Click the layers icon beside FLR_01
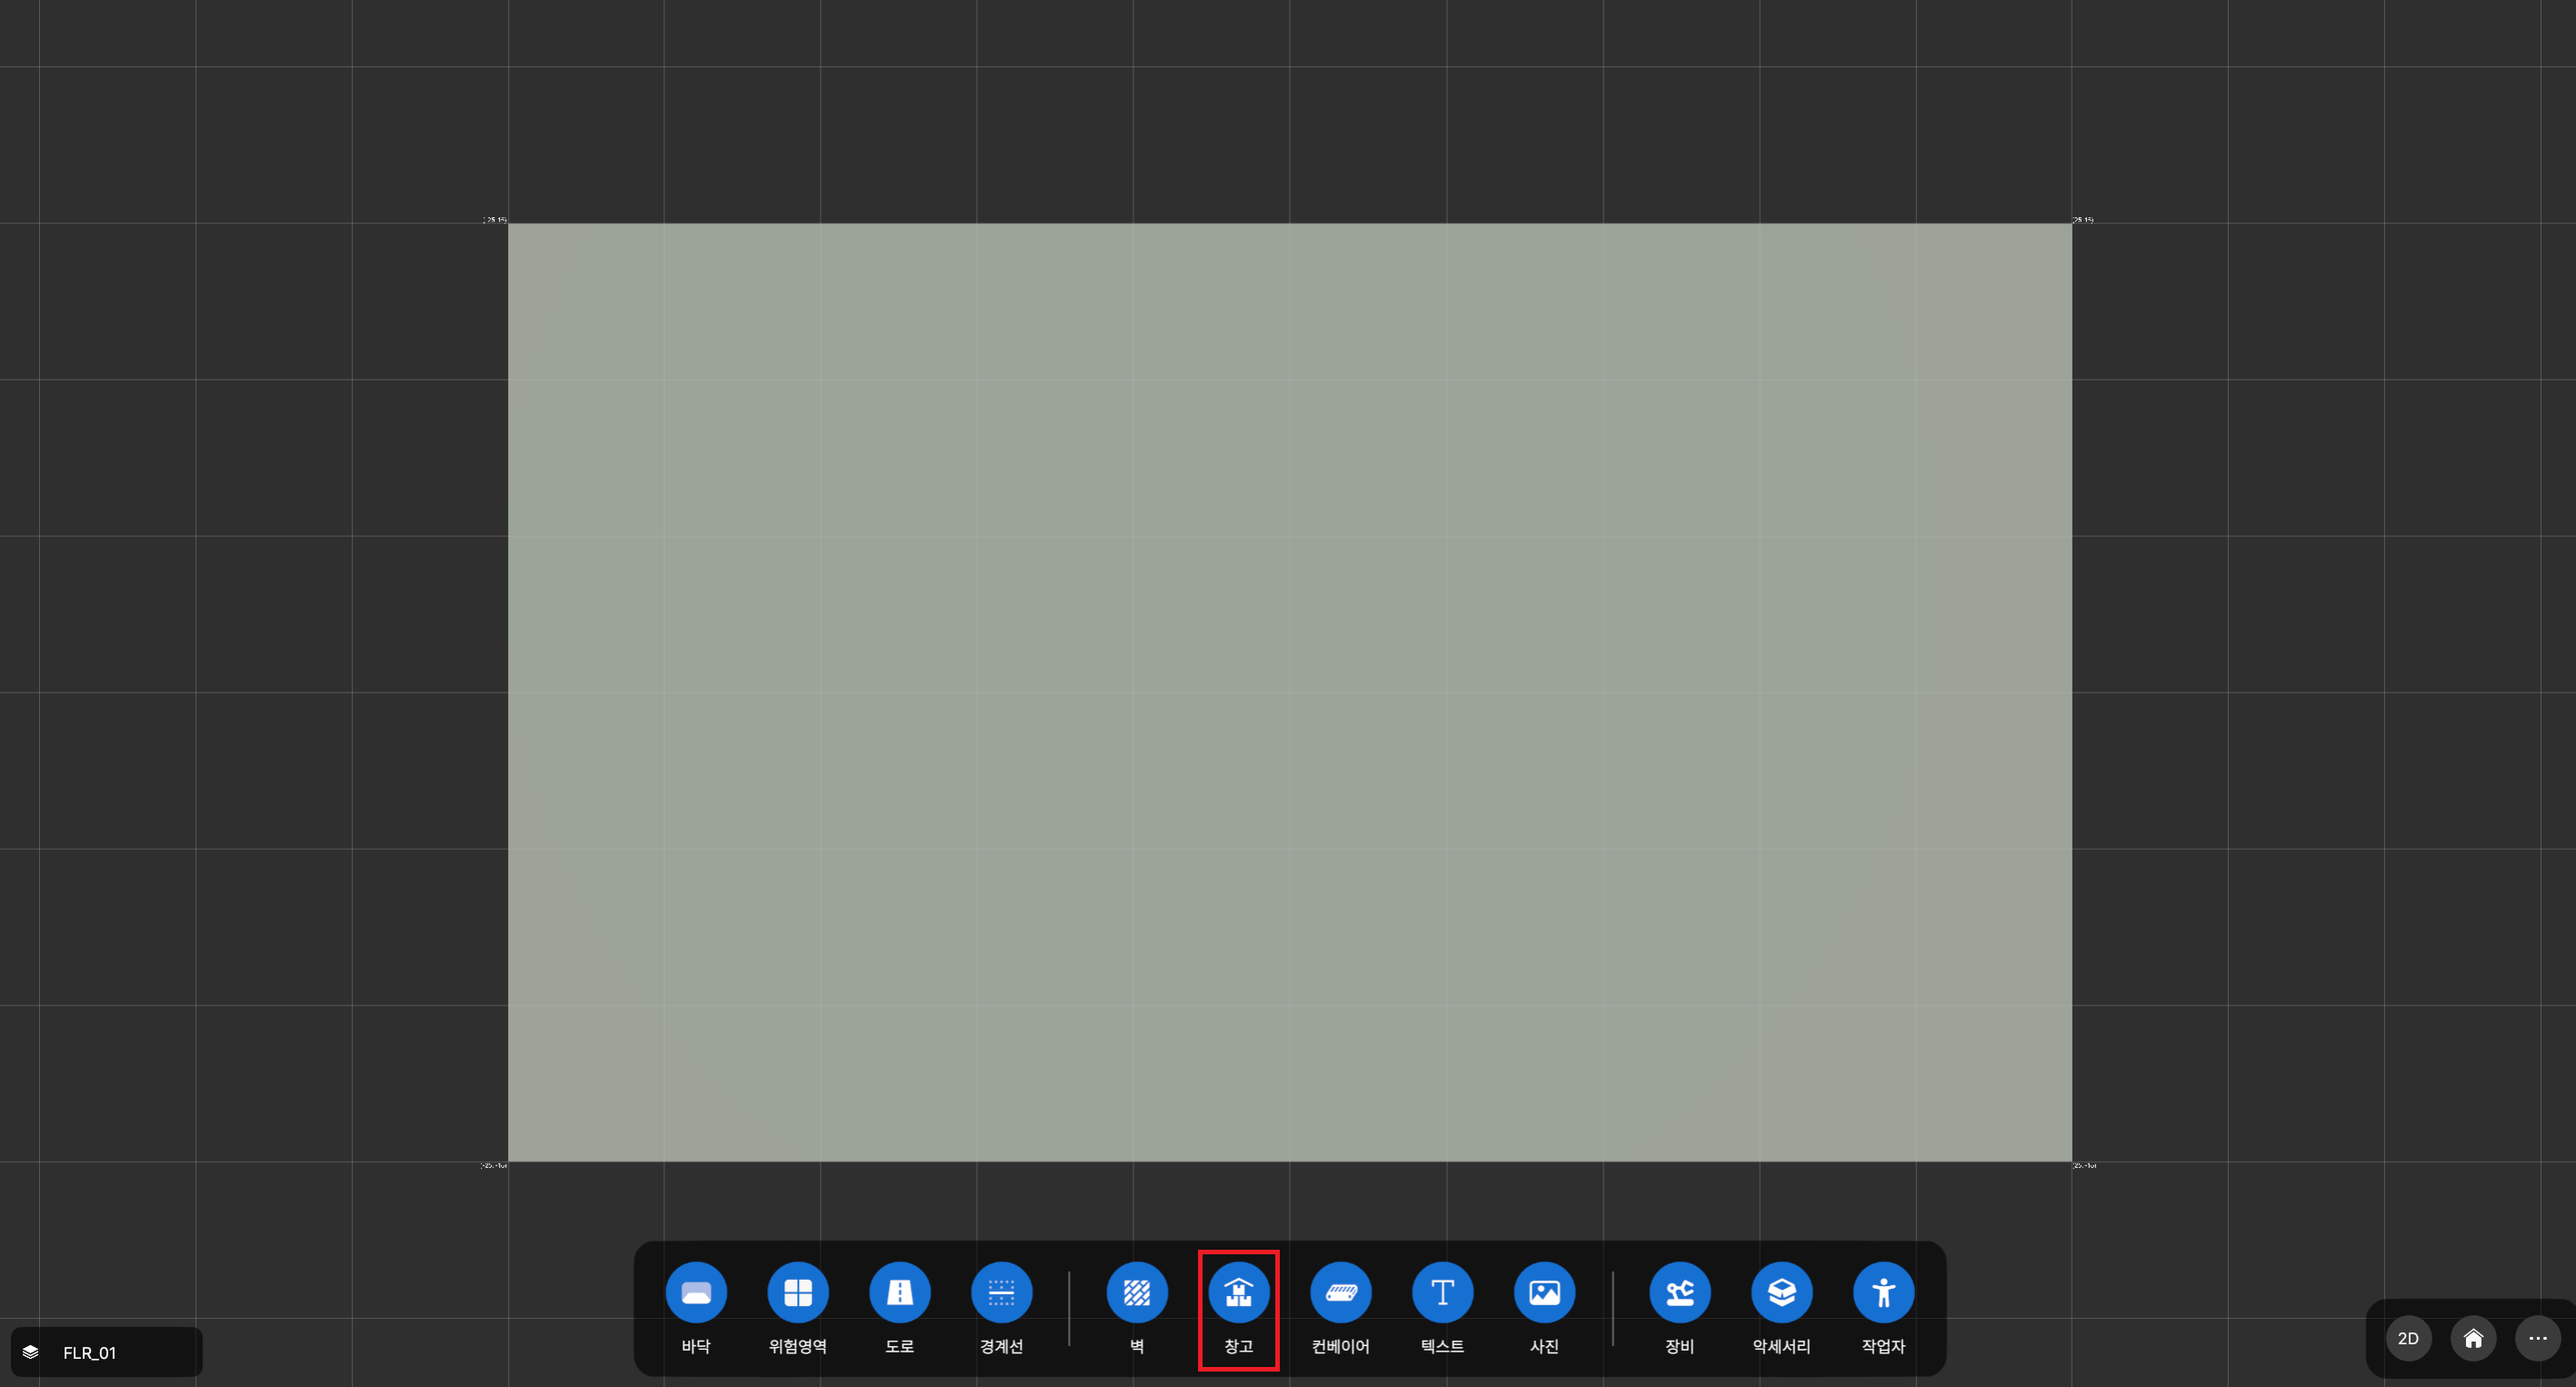2576x1387 pixels. click(31, 1351)
